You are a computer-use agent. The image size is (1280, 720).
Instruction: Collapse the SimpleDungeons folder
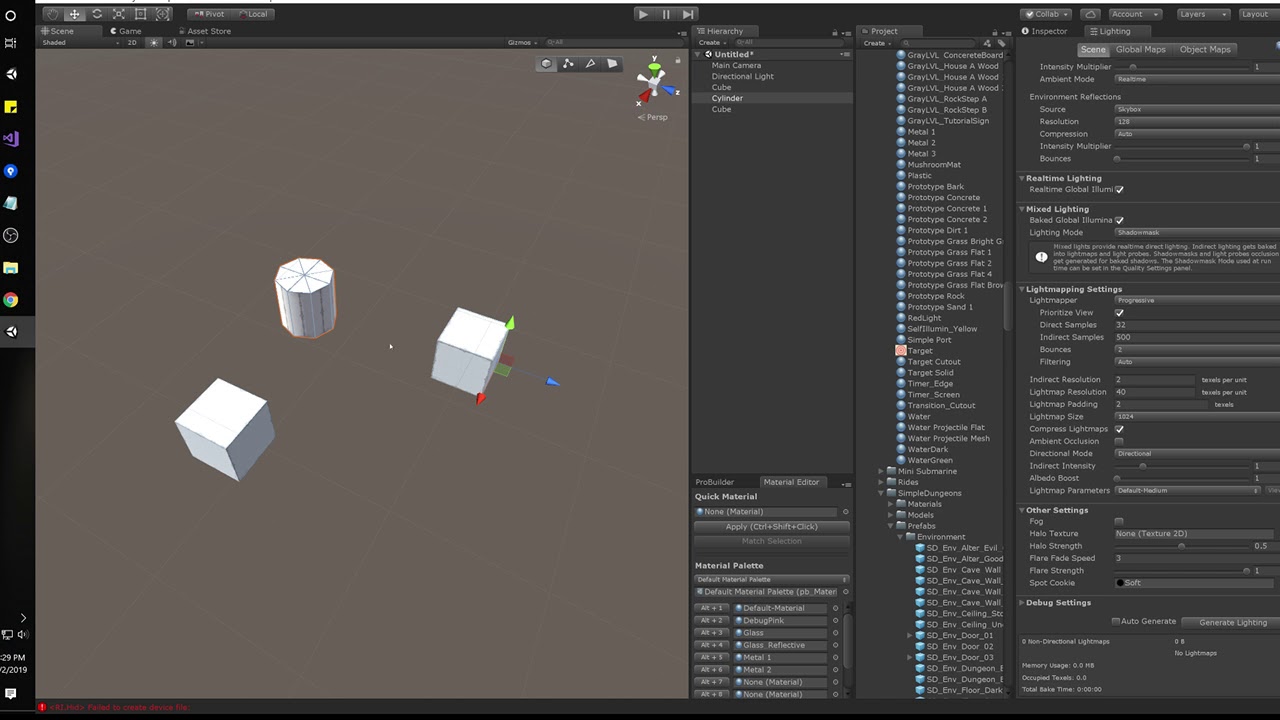(x=881, y=493)
